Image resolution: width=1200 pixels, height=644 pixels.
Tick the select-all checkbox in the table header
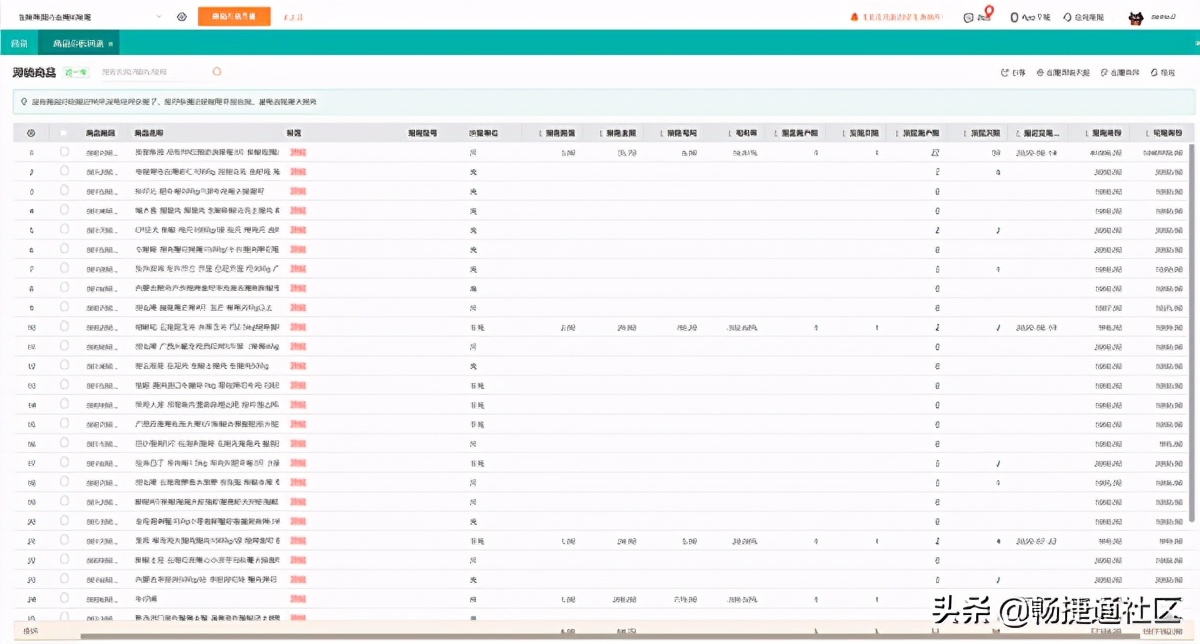click(64, 133)
